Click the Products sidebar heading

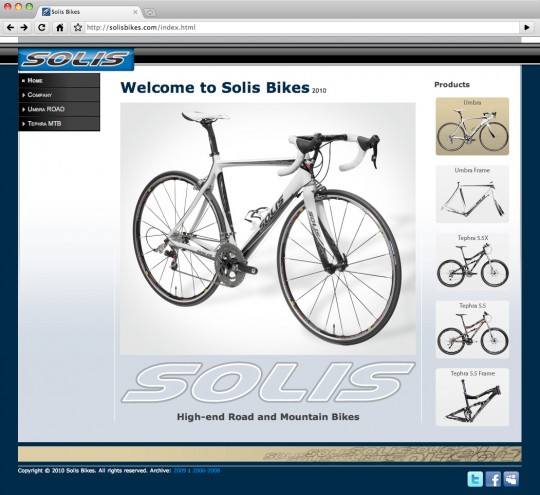(x=452, y=84)
